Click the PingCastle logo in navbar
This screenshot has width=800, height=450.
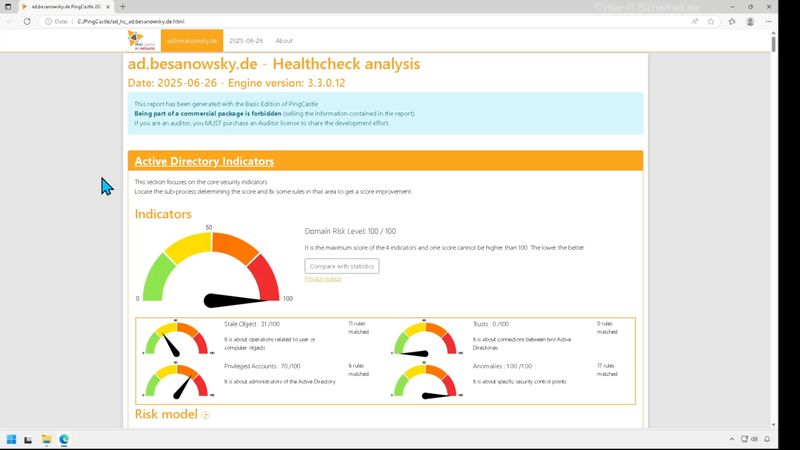[141, 40]
